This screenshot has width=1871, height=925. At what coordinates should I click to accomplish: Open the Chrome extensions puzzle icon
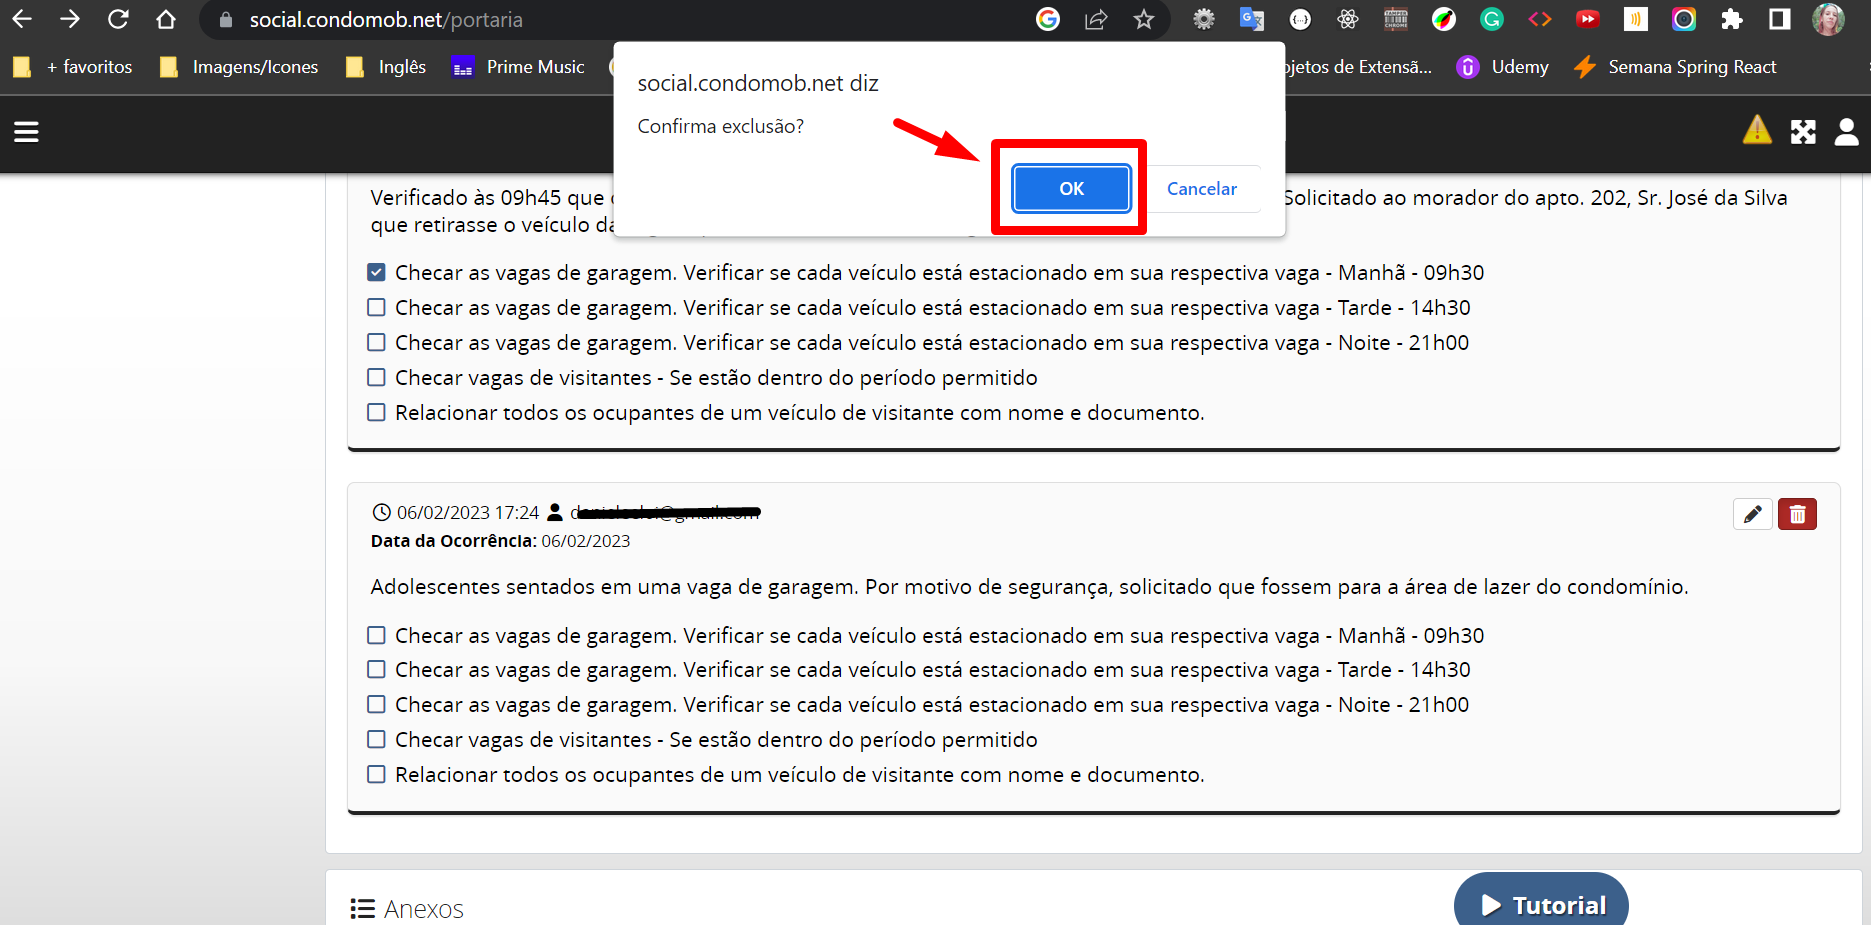point(1732,20)
